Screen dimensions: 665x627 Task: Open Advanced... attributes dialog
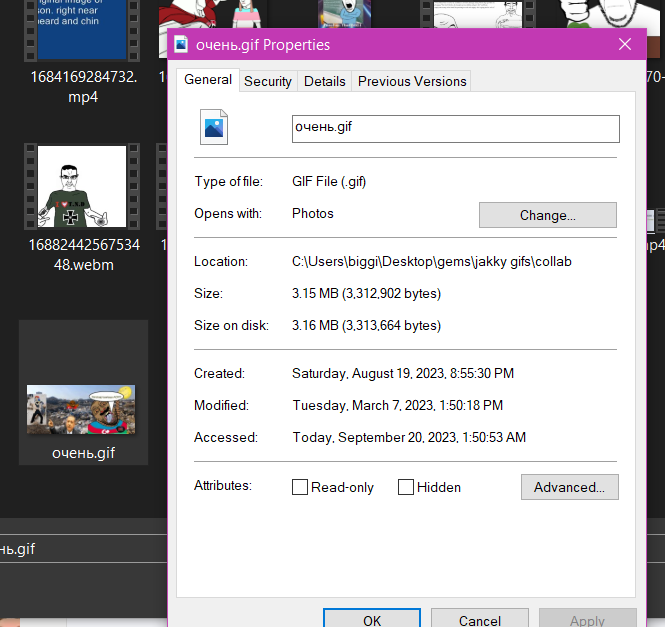(569, 487)
